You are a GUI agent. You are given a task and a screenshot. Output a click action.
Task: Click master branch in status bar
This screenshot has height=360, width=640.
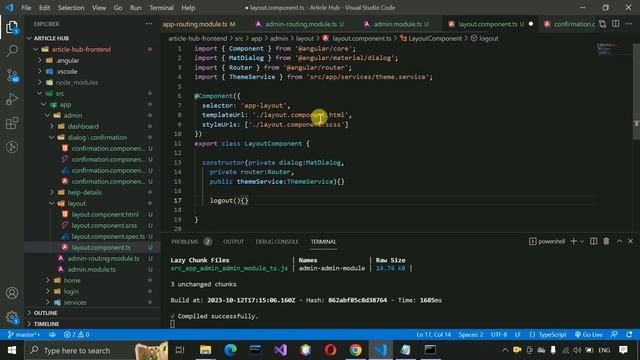(24, 335)
